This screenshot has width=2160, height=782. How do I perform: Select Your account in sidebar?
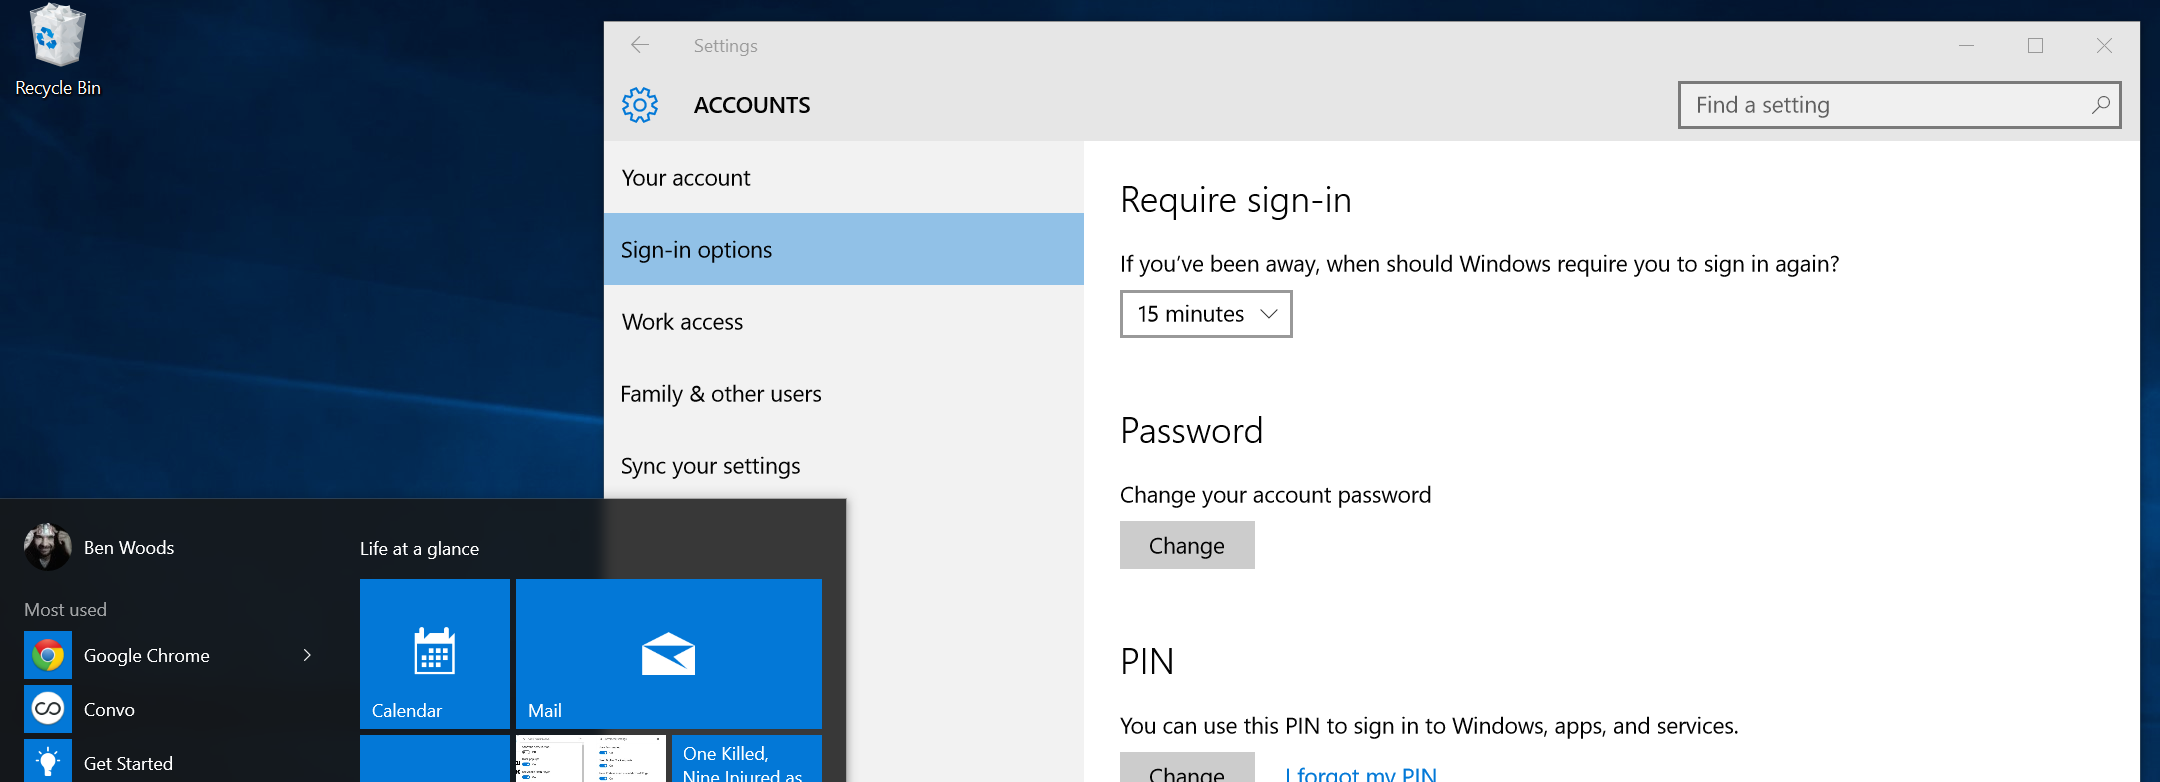point(686,178)
